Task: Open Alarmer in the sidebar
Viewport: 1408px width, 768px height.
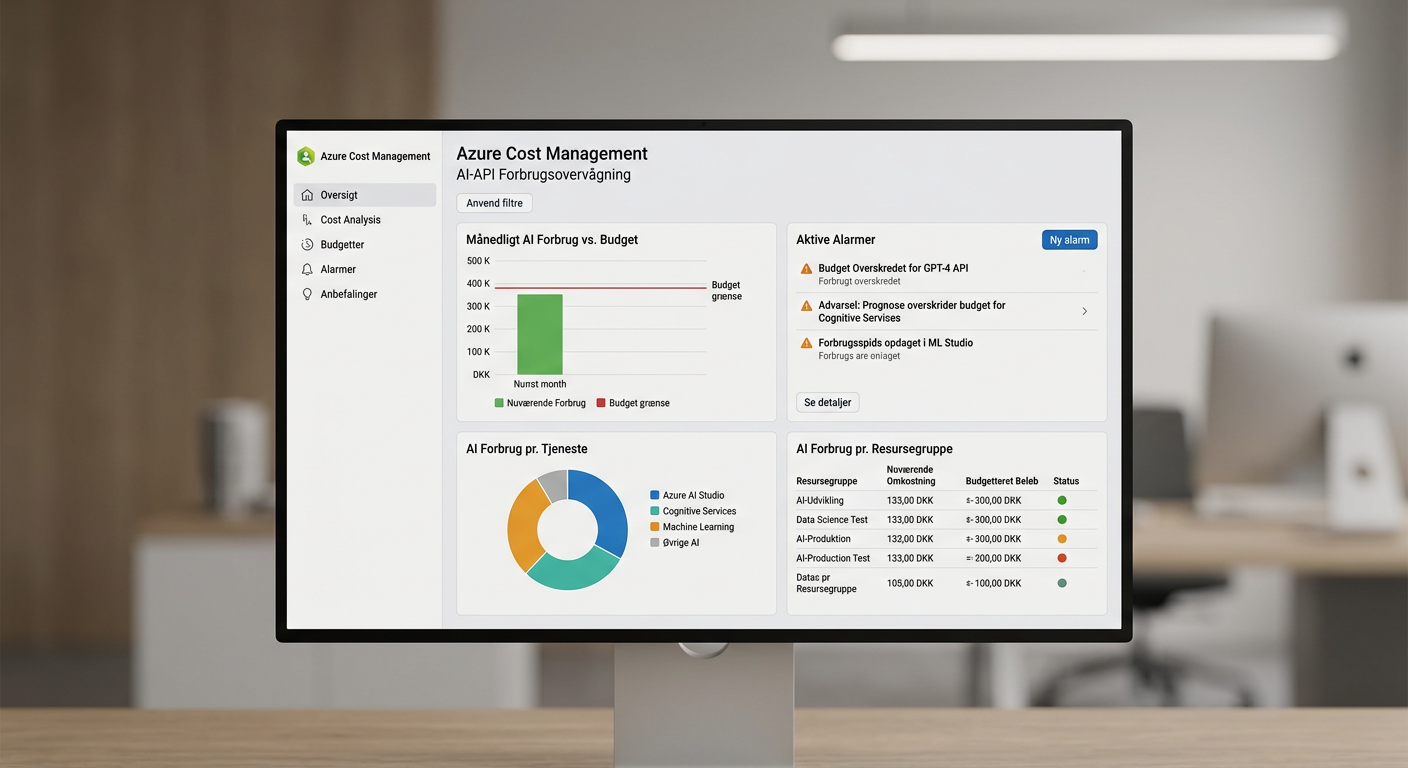Action: tap(365, 270)
